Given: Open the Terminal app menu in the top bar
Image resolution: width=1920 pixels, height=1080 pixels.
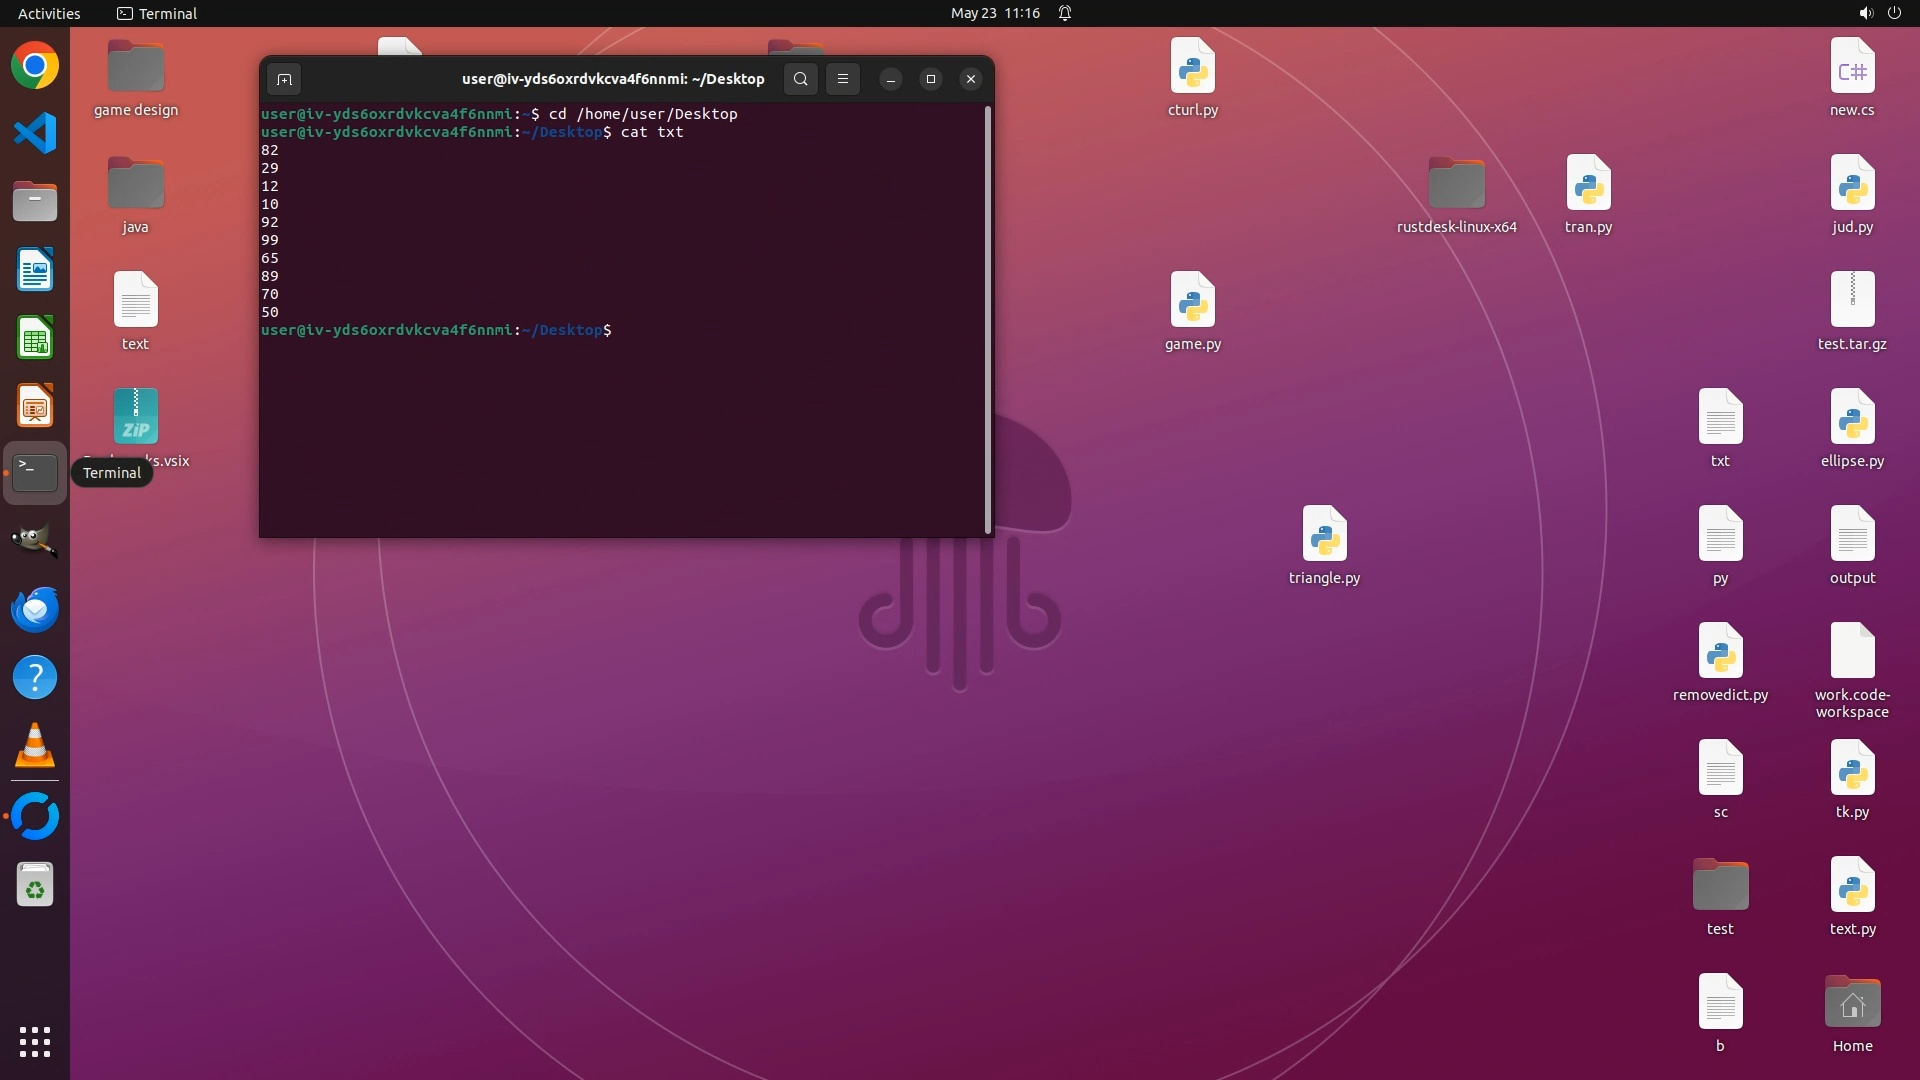Looking at the screenshot, I should coord(157,13).
